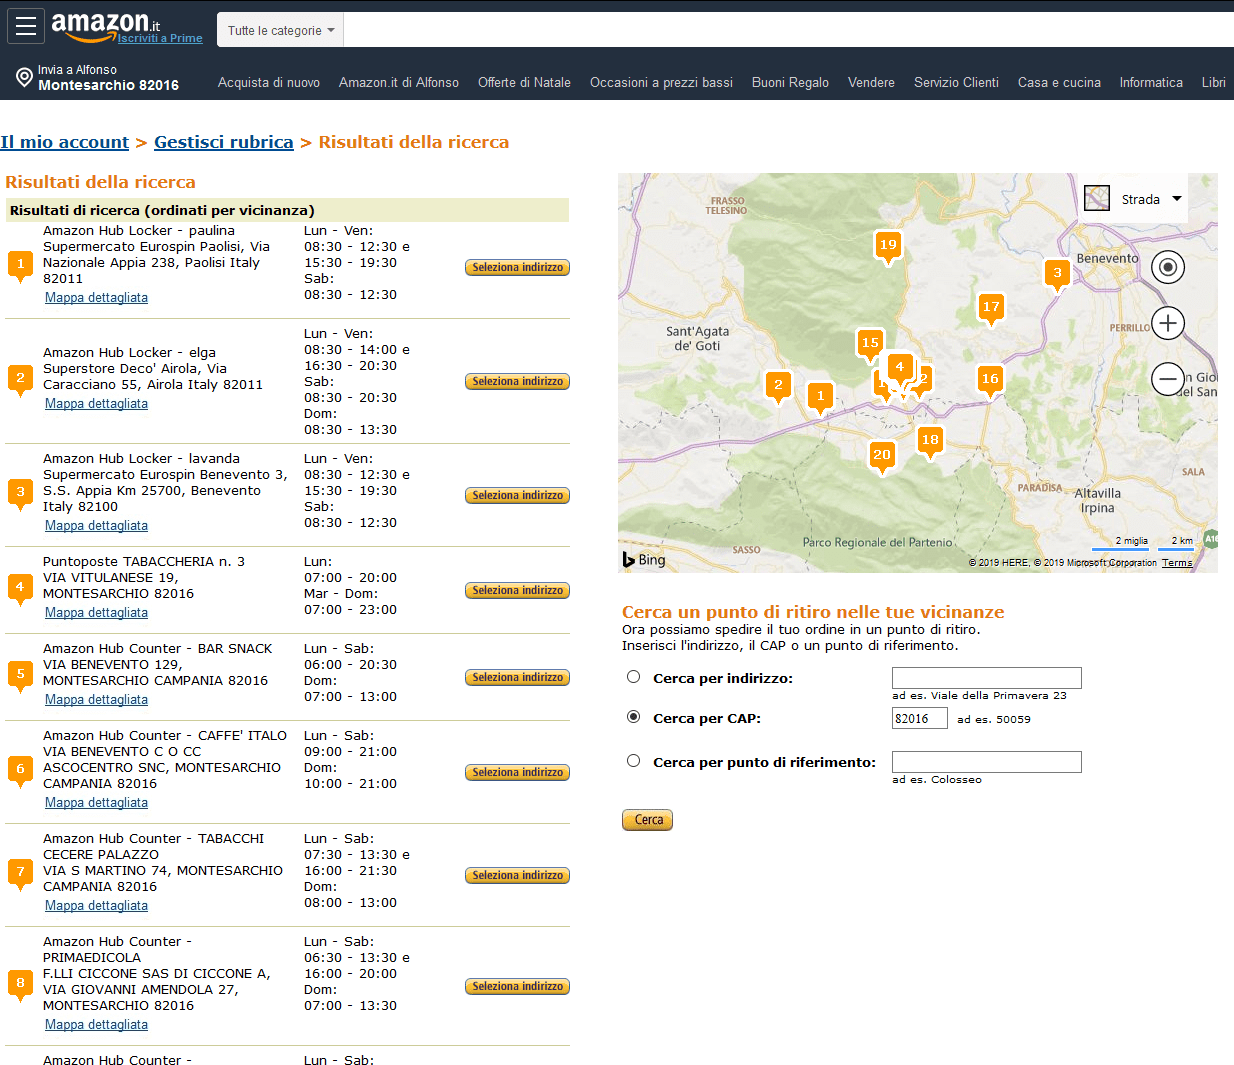The width and height of the screenshot is (1234, 1065).
Task: Click the map locate-me target icon
Action: (1167, 267)
